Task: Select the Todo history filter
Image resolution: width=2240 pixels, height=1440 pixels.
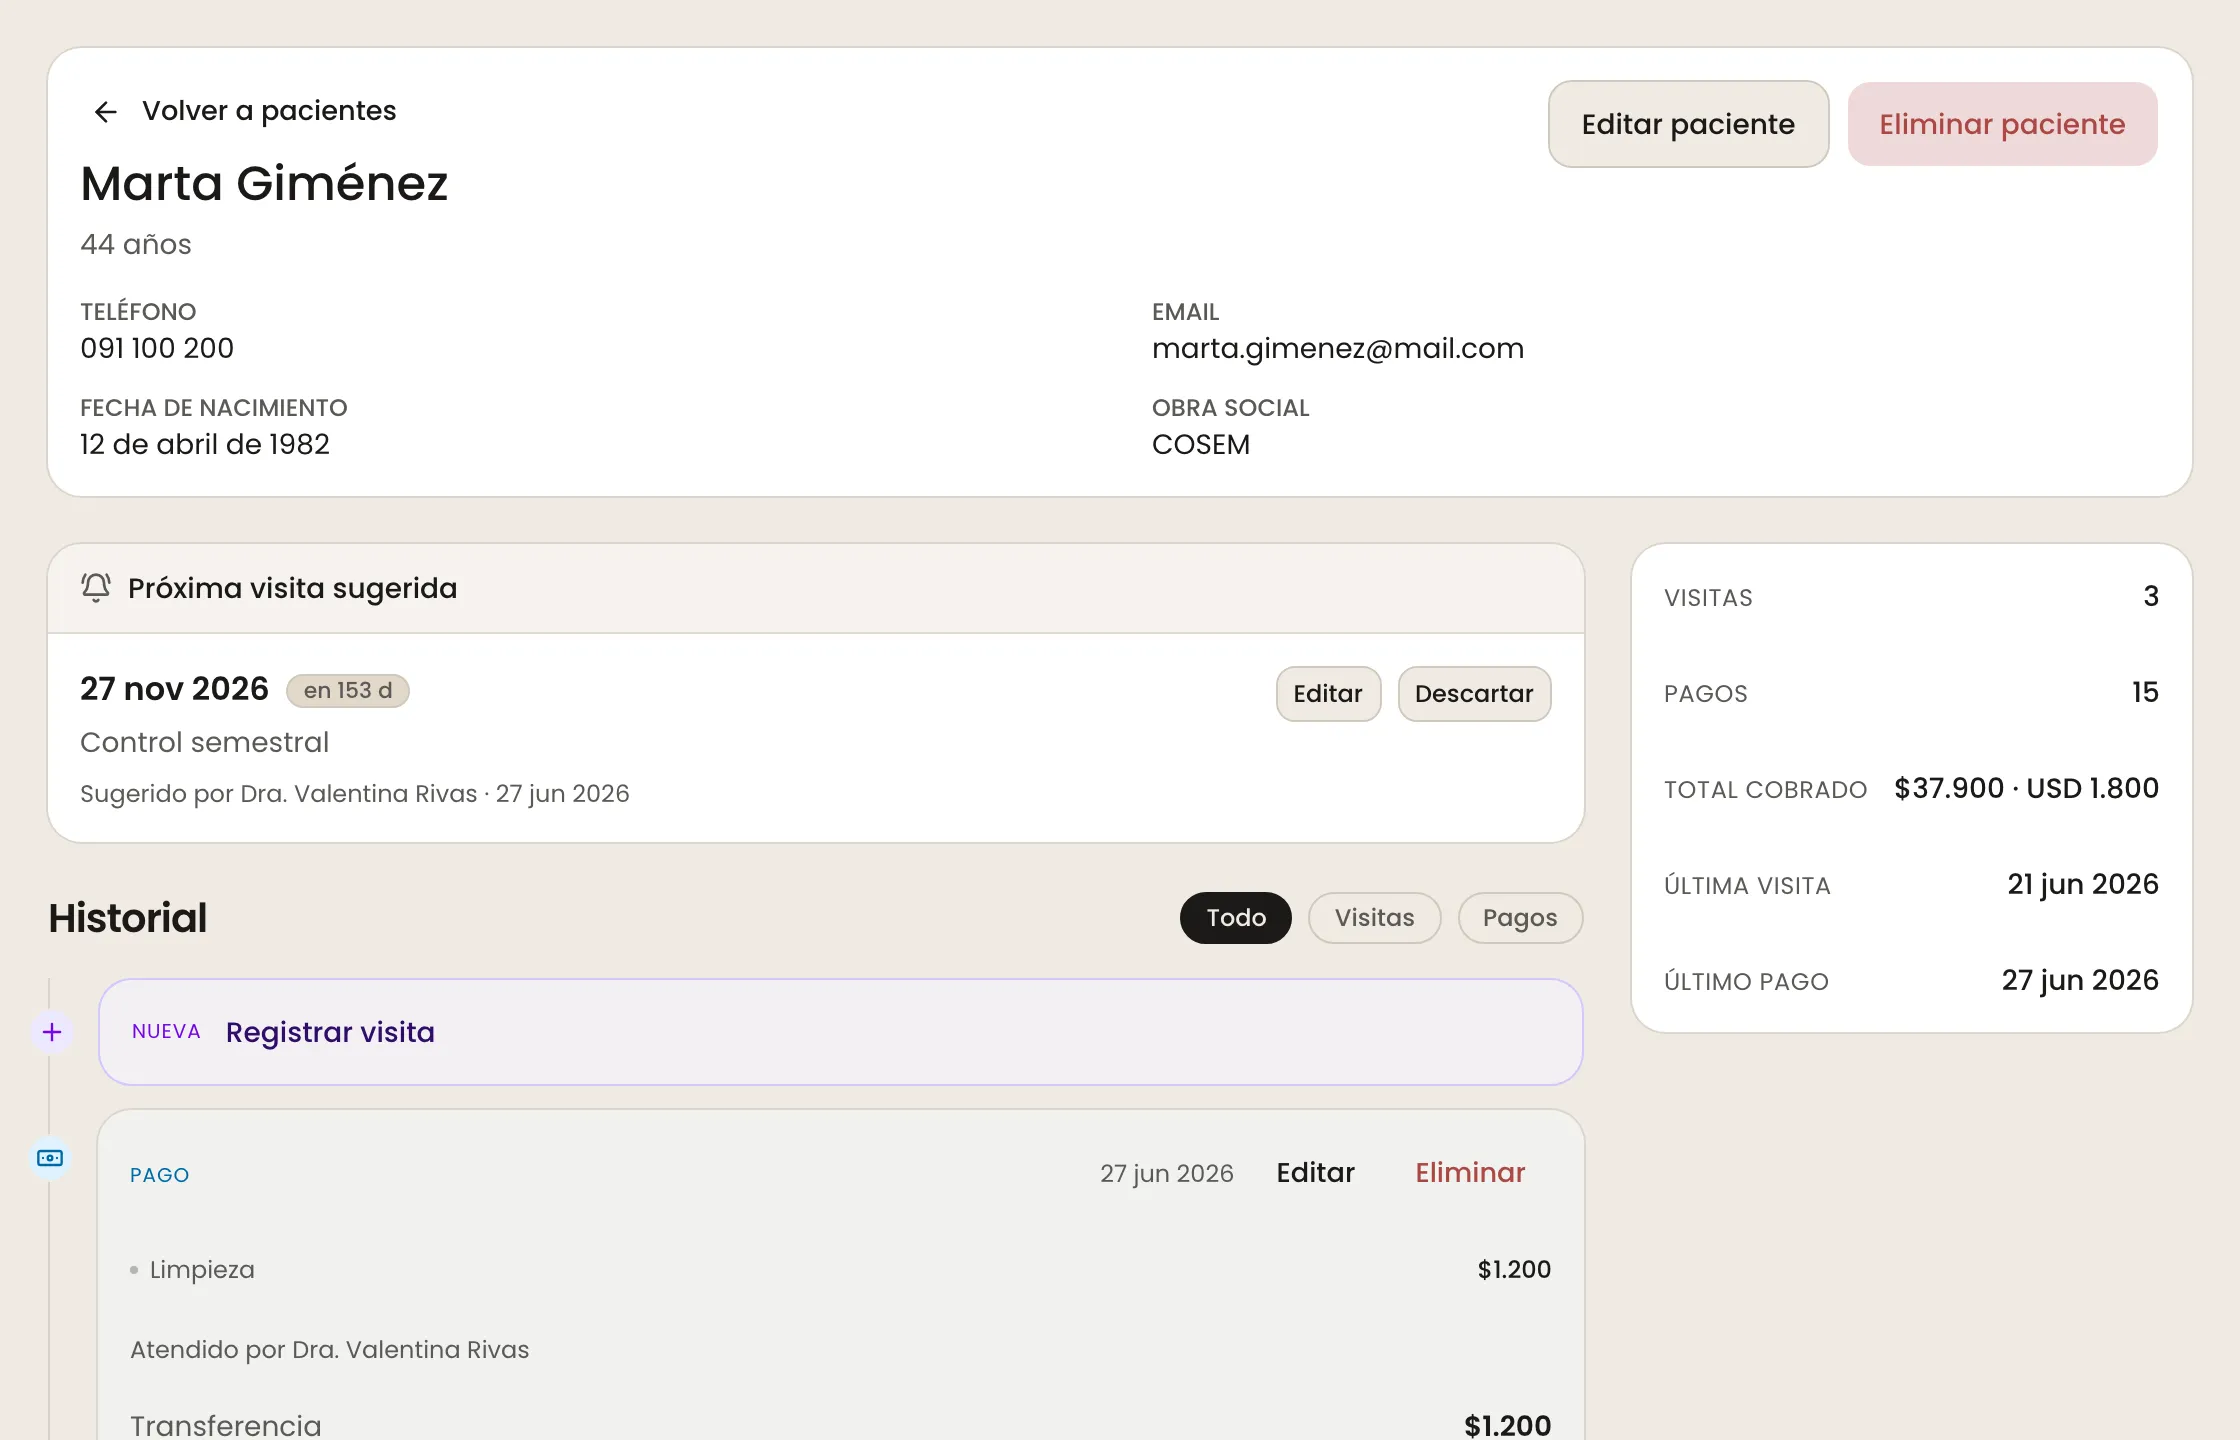Action: click(1236, 917)
